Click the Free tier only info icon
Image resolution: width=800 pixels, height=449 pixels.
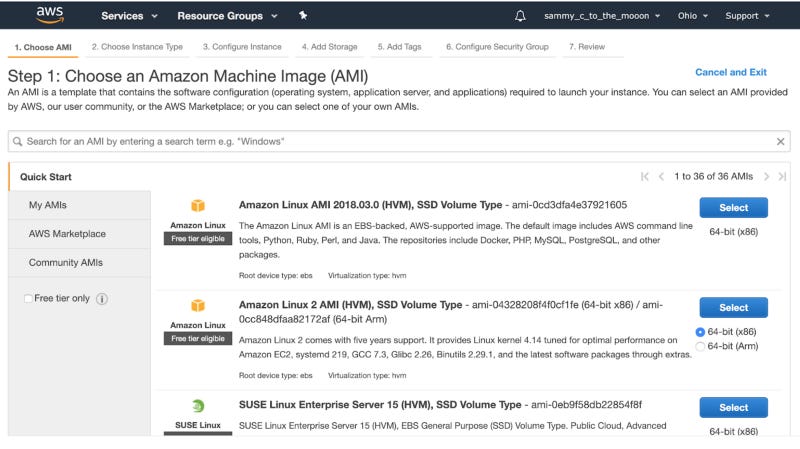click(x=102, y=298)
